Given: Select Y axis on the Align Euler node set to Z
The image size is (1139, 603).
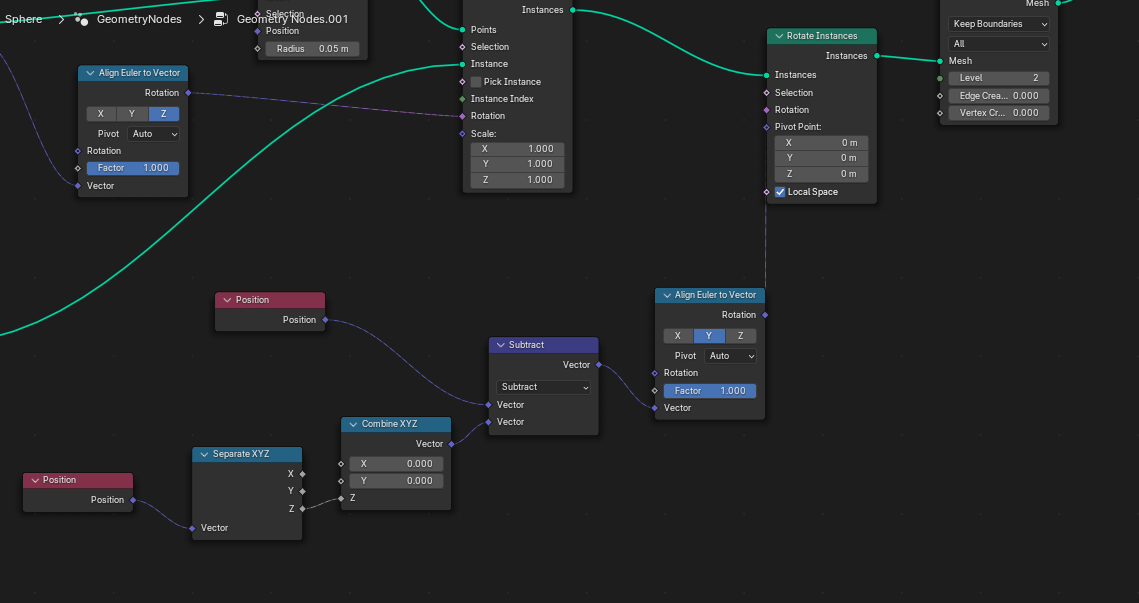Looking at the screenshot, I should tap(132, 114).
